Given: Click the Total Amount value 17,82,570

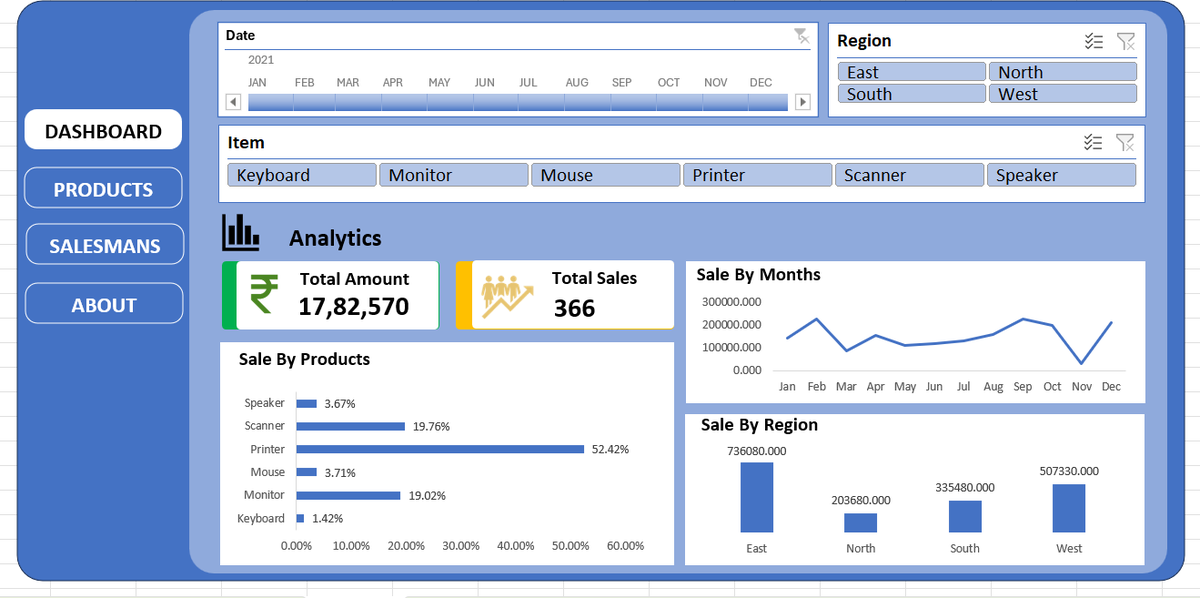Looking at the screenshot, I should [x=354, y=307].
